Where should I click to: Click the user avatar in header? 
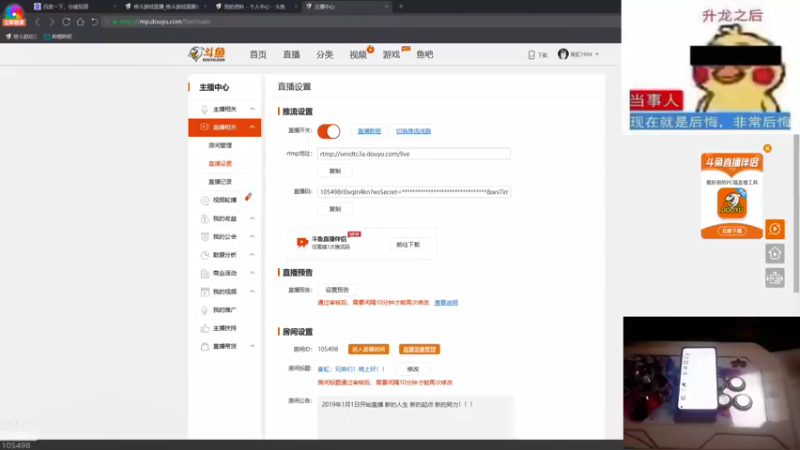[563, 54]
